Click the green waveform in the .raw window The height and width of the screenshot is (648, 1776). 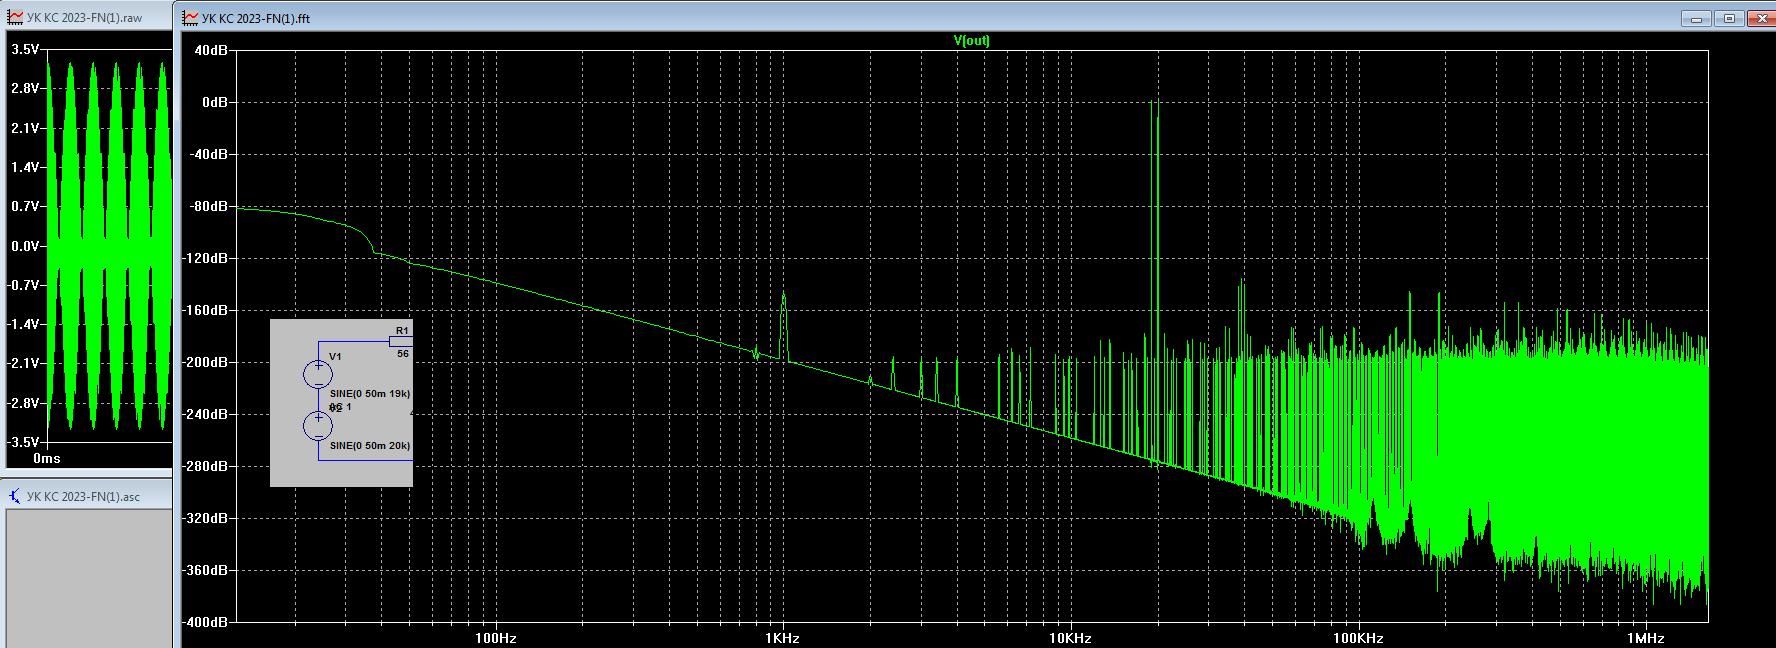pos(108,246)
